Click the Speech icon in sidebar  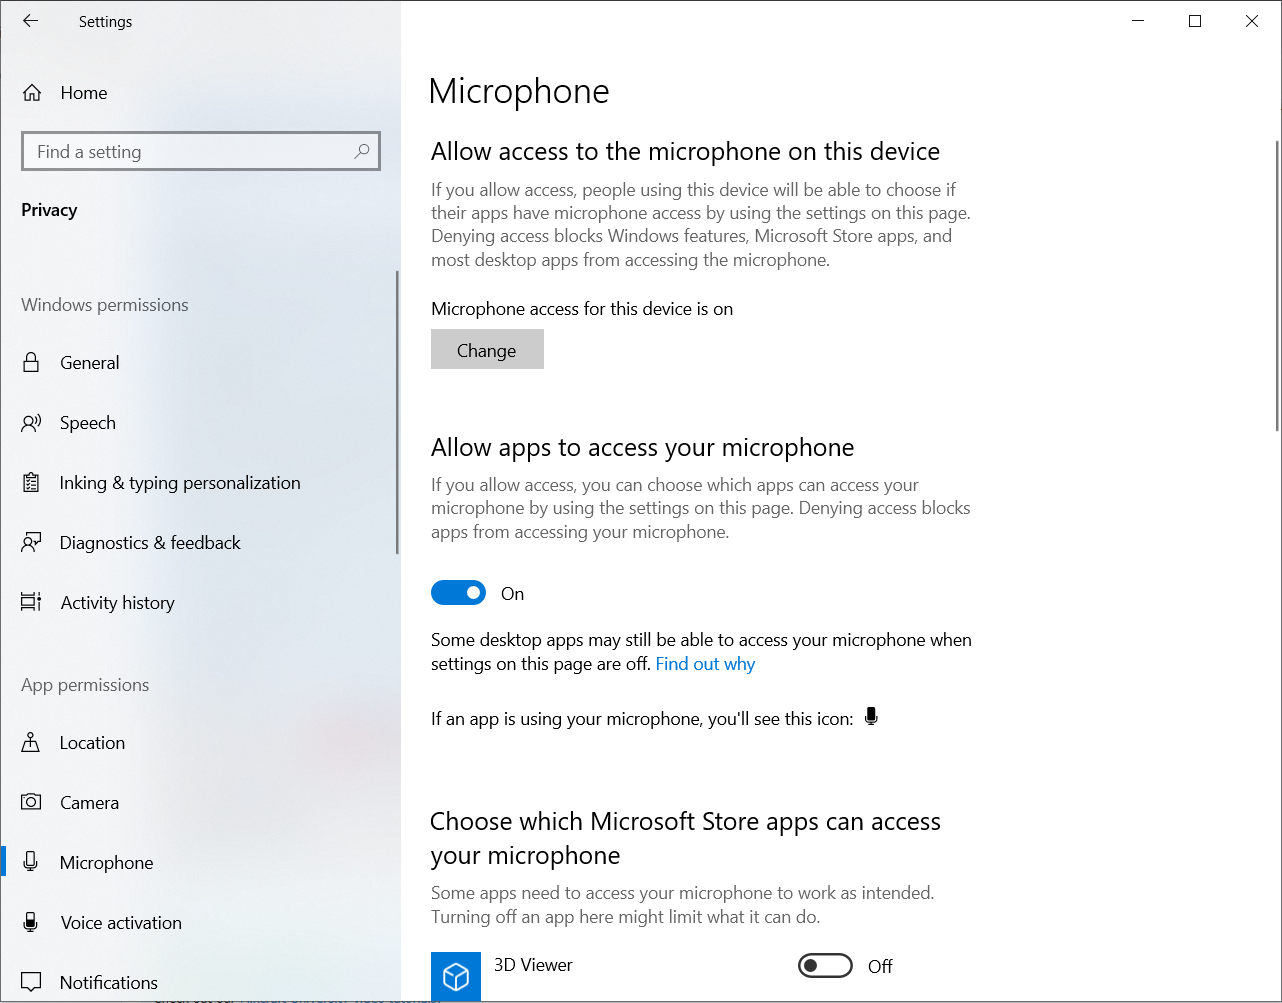31,423
